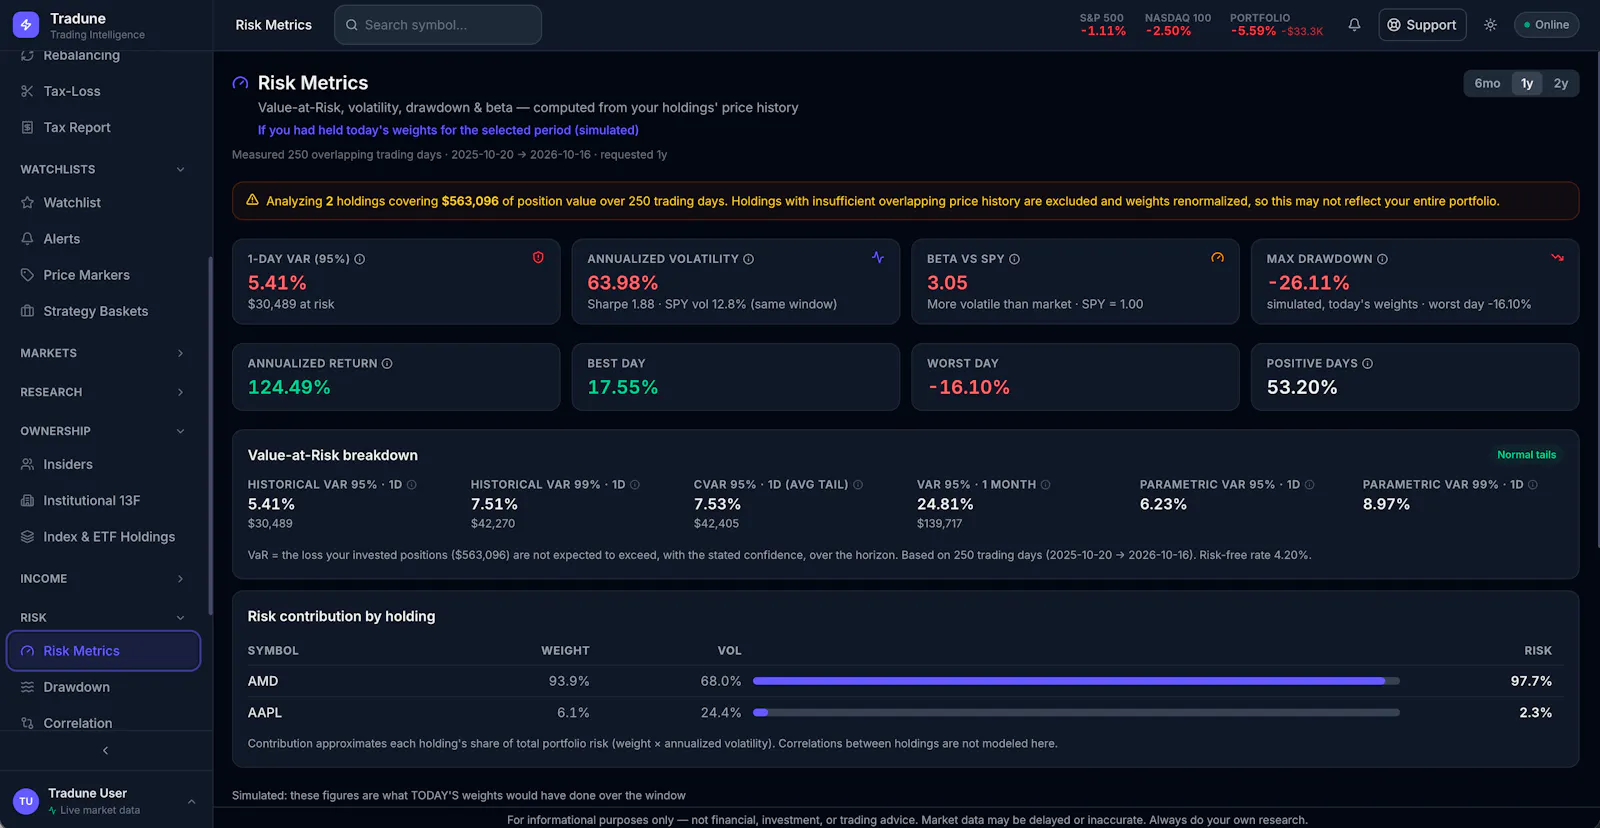Collapse the sidebar with the left arrow
The width and height of the screenshot is (1600, 828).
(106, 751)
